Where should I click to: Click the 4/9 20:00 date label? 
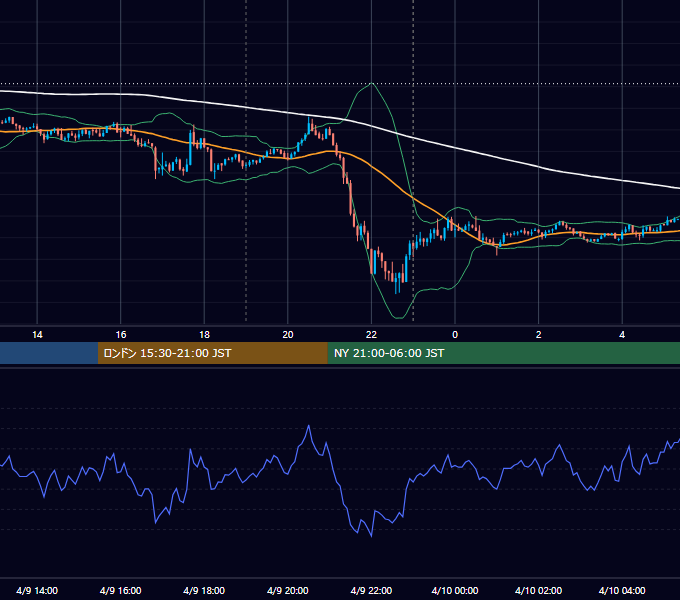[288, 590]
